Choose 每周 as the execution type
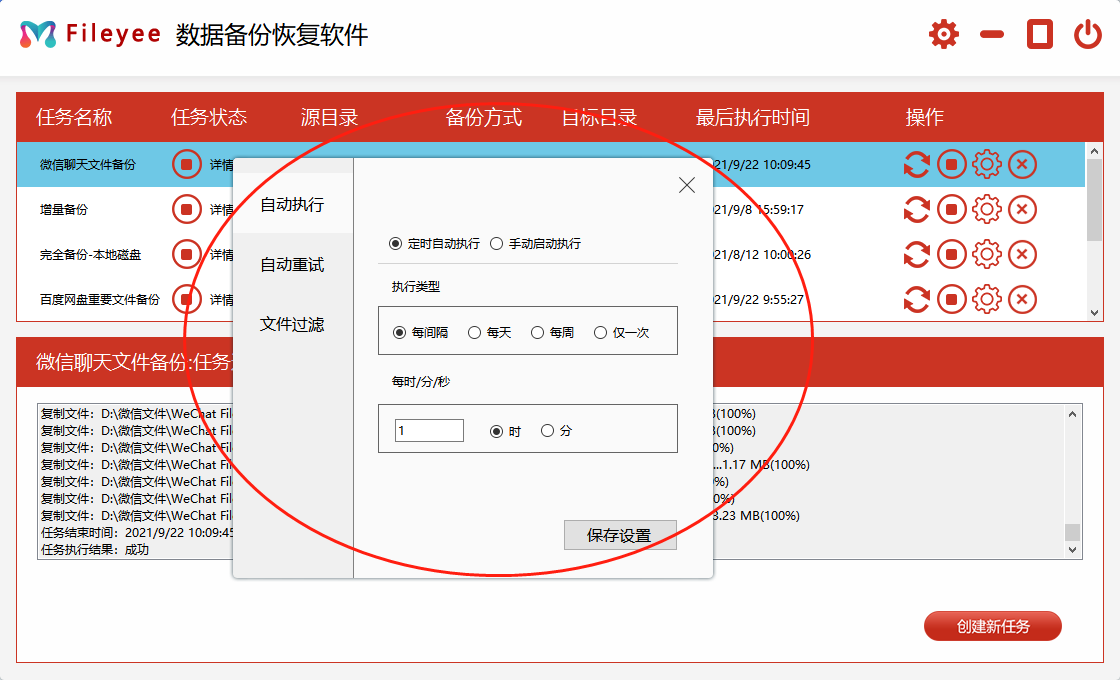Viewport: 1120px width, 680px height. [539, 332]
